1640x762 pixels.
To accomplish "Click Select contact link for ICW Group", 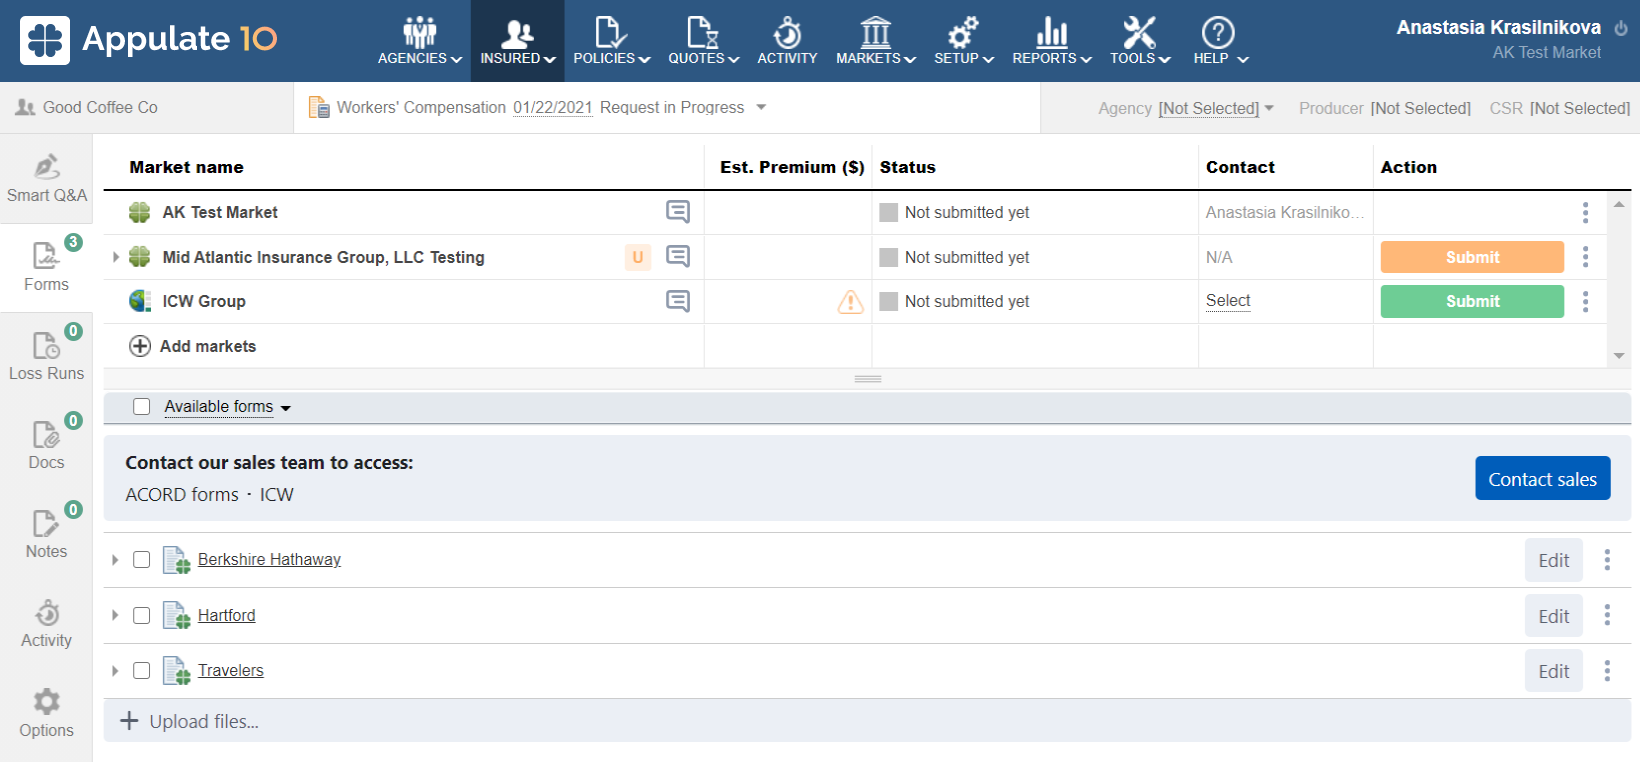I will pyautogui.click(x=1228, y=301).
